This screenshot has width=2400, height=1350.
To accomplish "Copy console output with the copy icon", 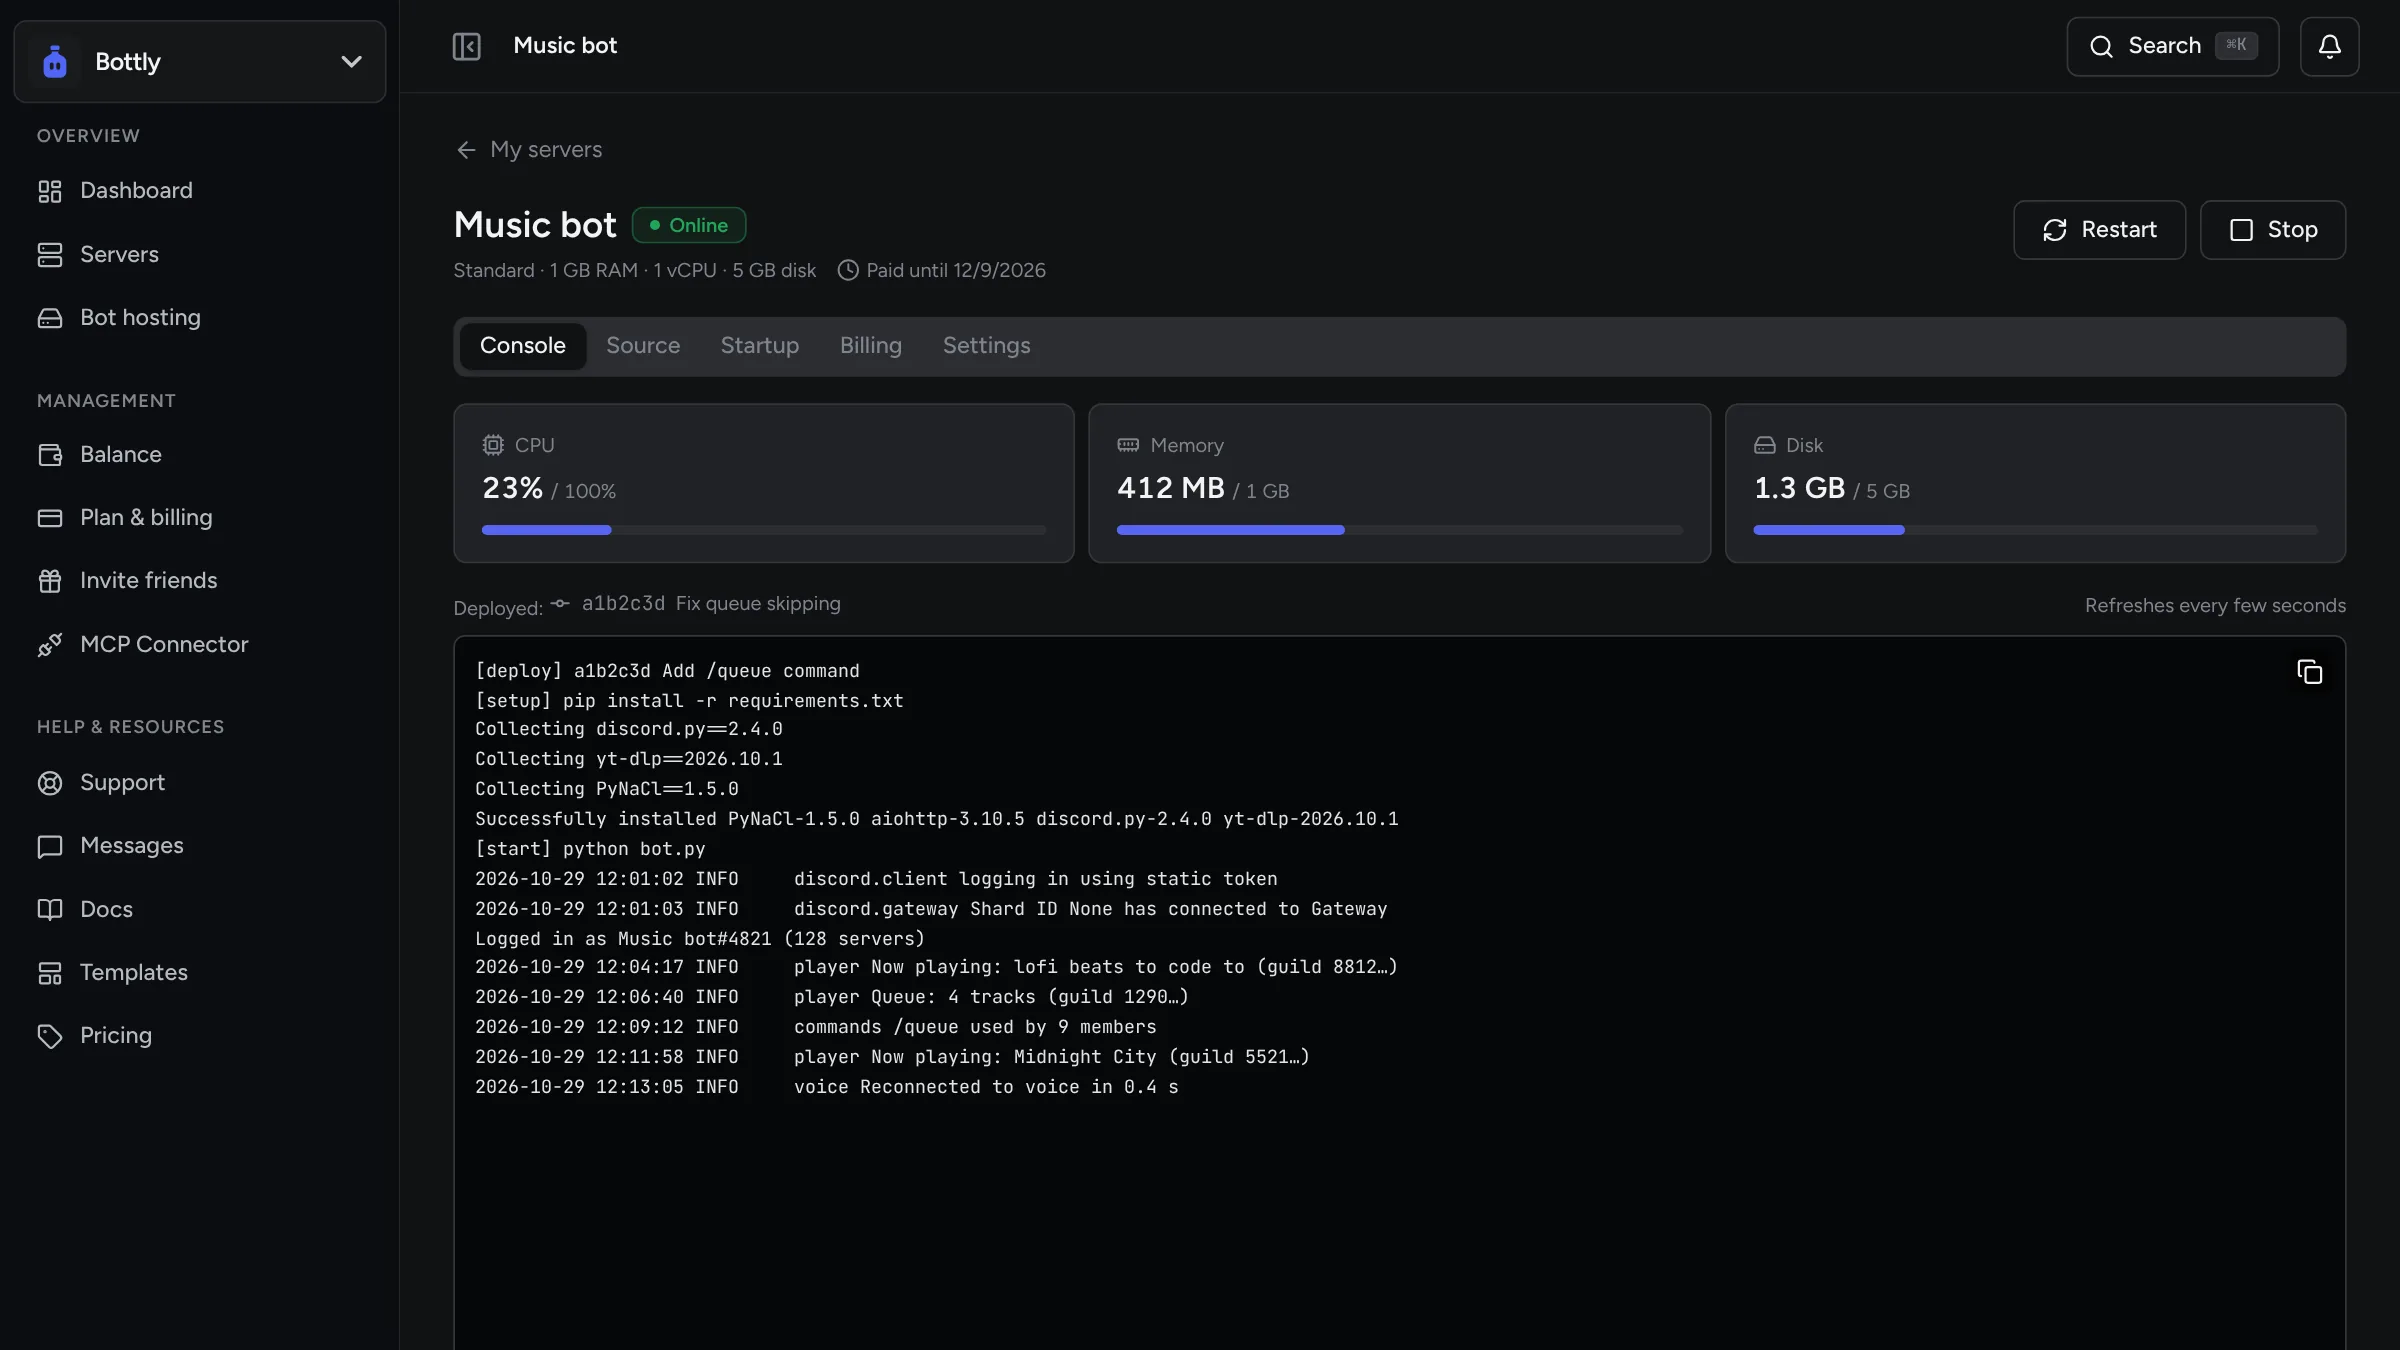I will 2309,672.
